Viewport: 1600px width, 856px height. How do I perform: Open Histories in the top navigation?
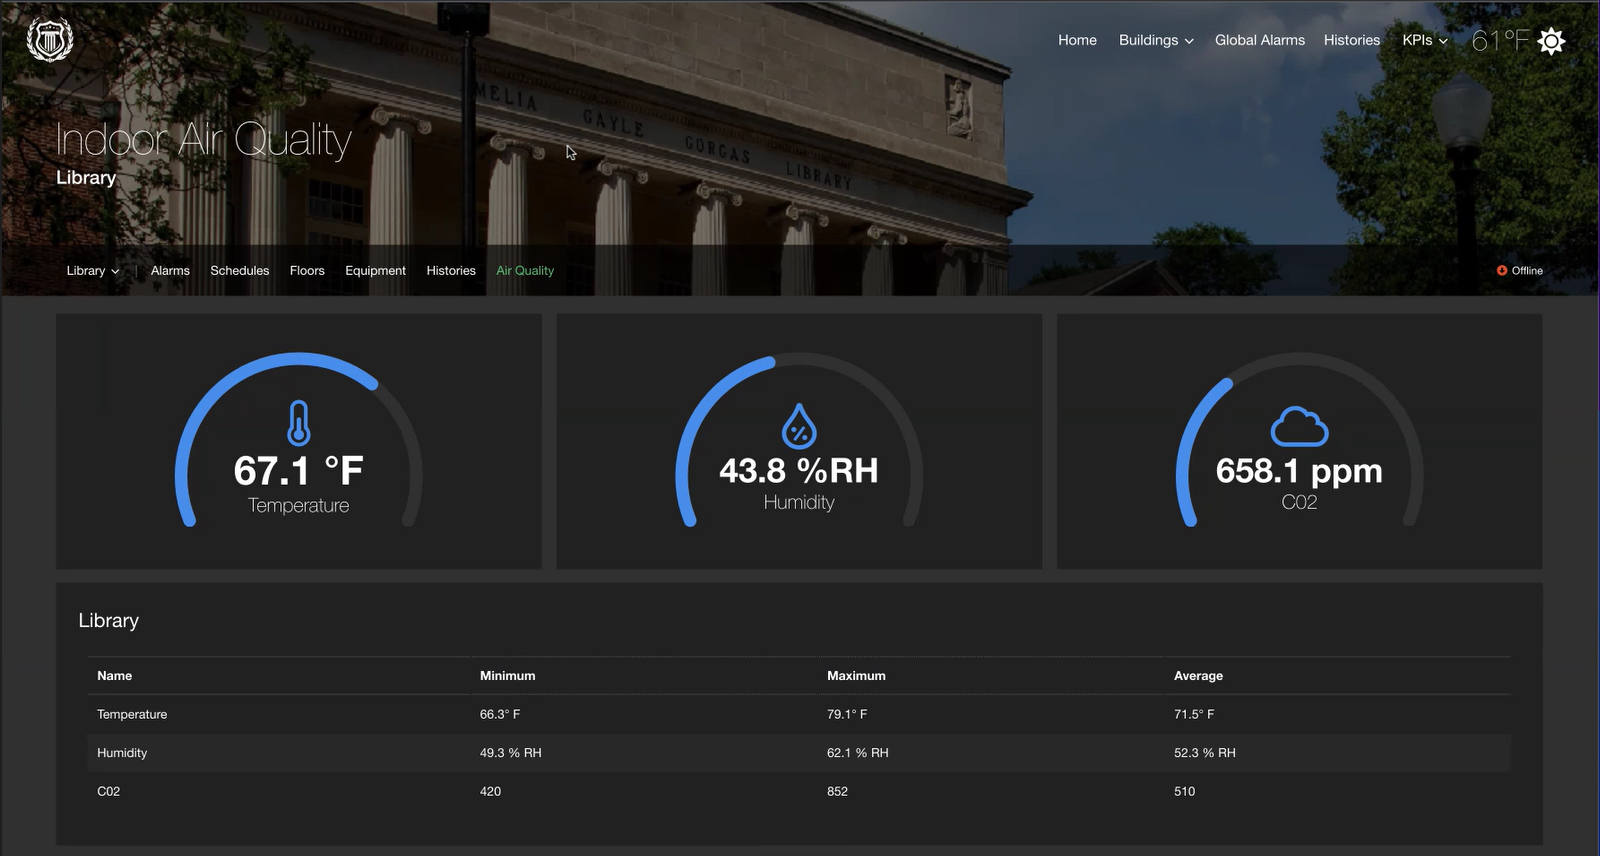pos(1352,40)
